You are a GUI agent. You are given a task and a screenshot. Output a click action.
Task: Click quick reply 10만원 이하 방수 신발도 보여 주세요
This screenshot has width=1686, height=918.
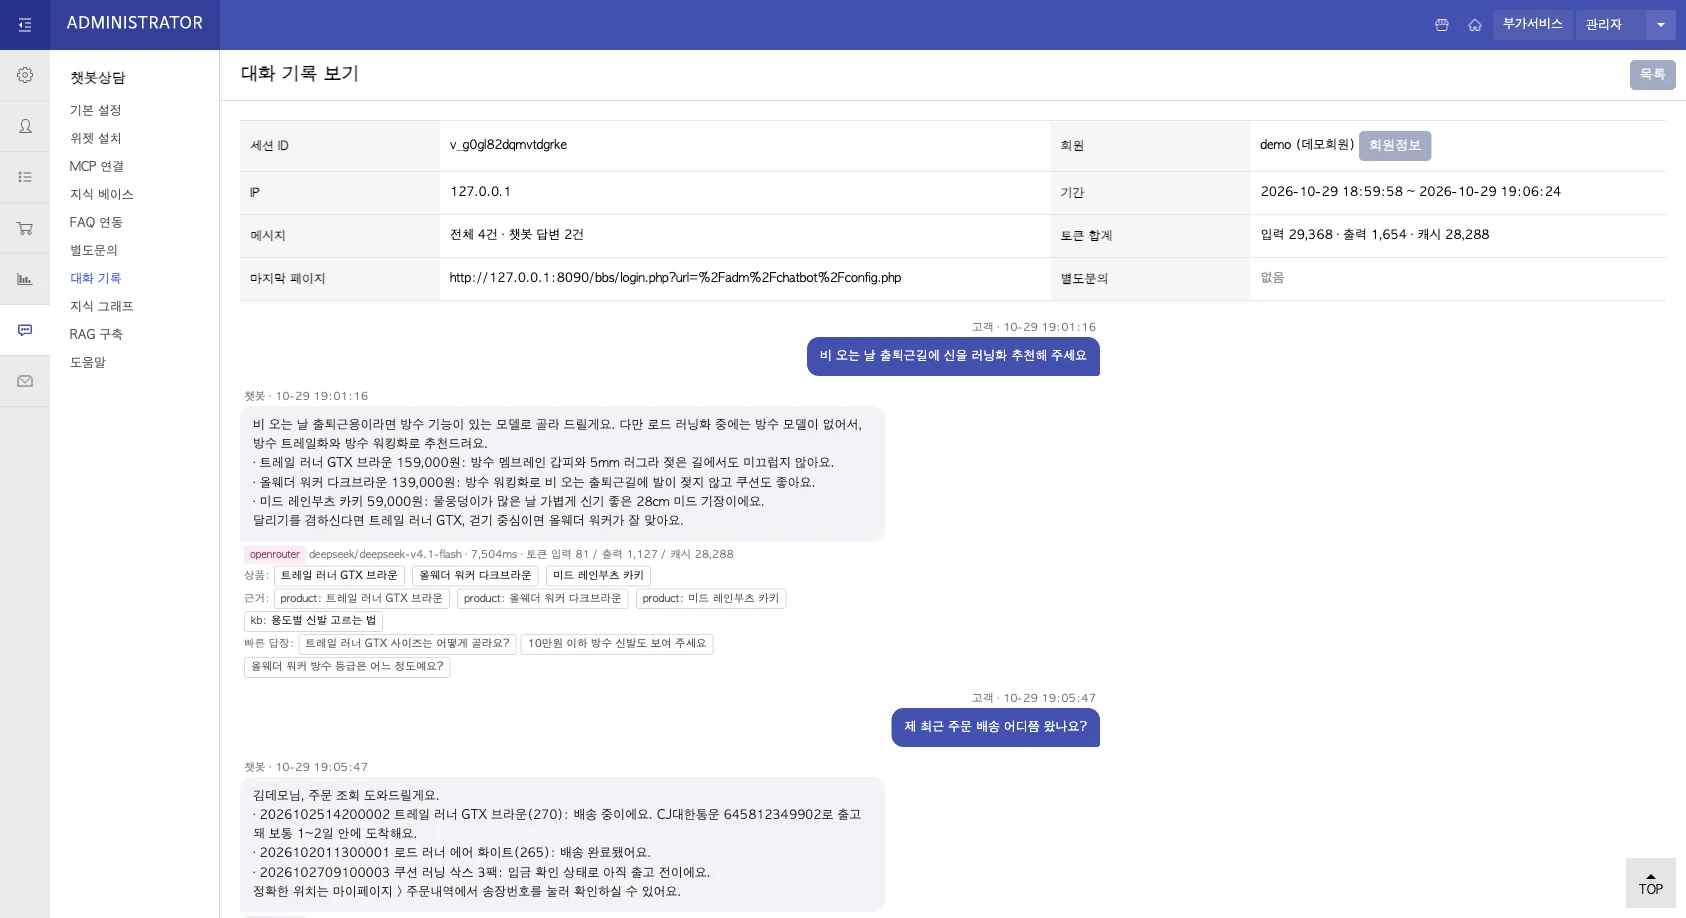point(617,644)
